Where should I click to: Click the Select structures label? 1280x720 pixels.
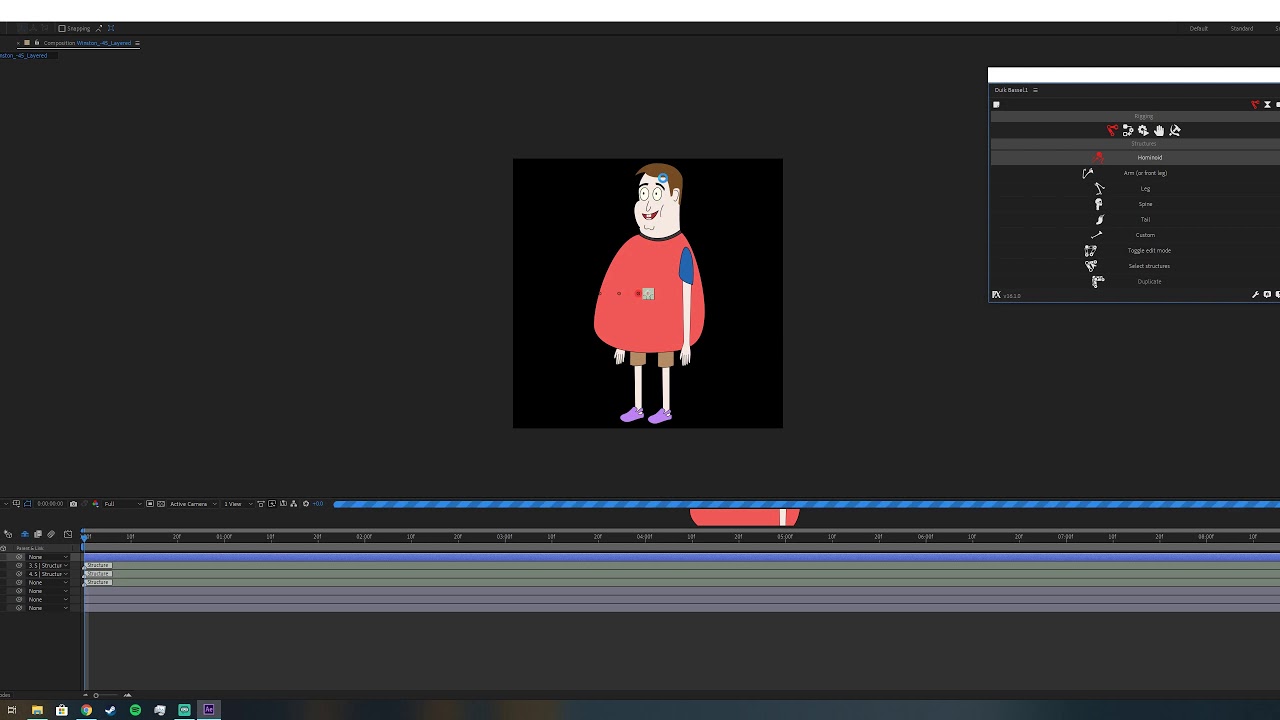[1149, 266]
